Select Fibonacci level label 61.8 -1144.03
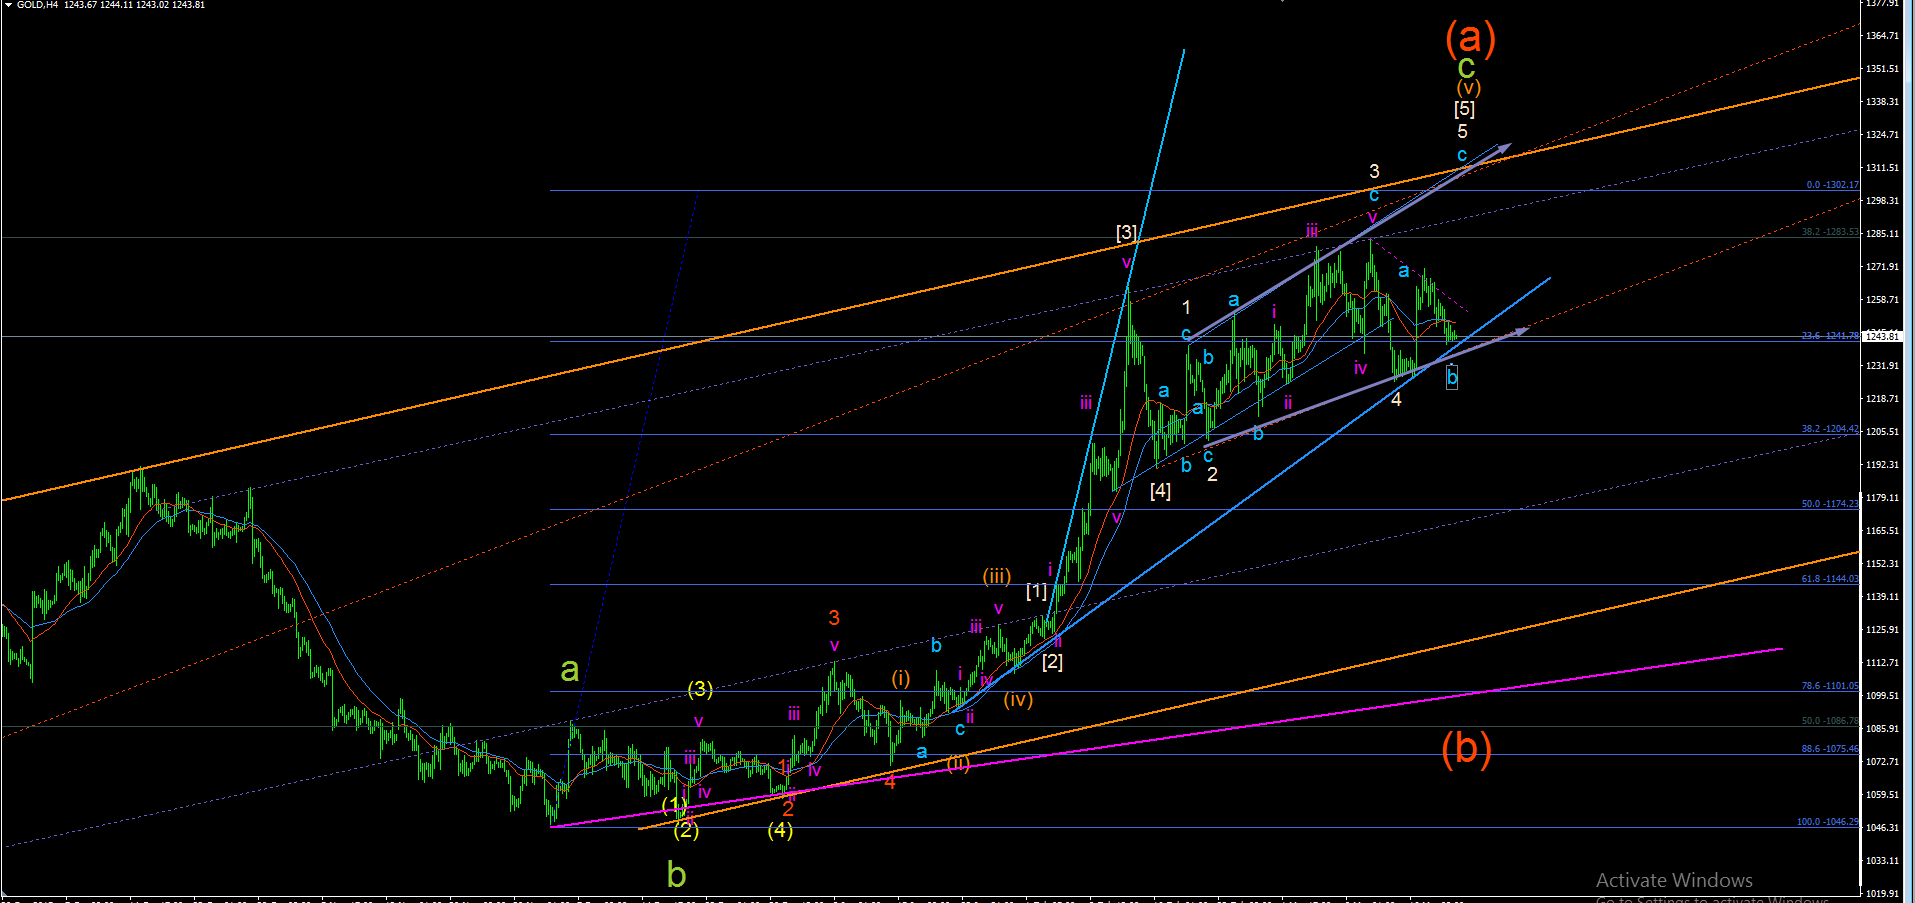This screenshot has width=1915, height=903. coord(1830,579)
